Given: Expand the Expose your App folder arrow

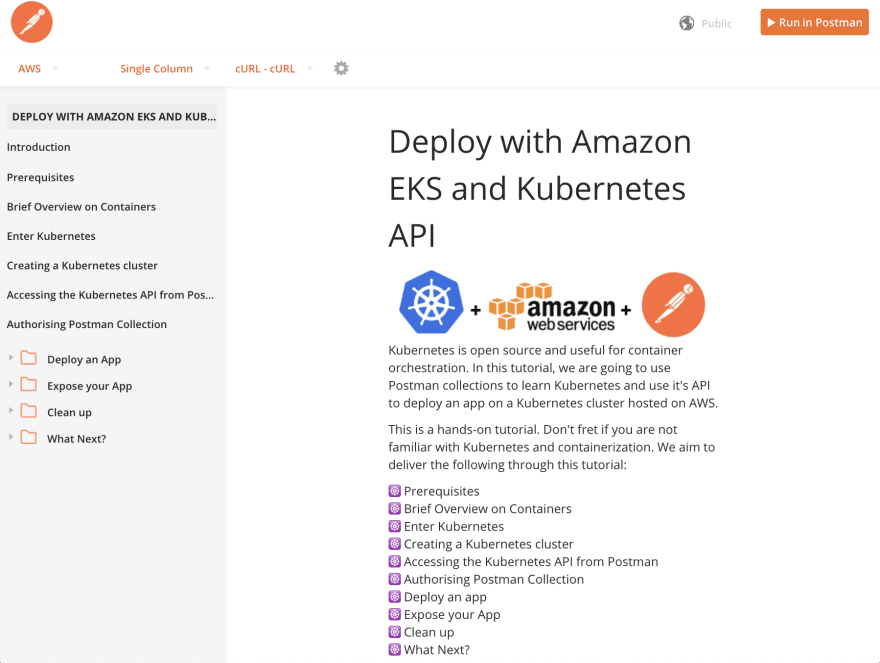Looking at the screenshot, I should [x=11, y=384].
